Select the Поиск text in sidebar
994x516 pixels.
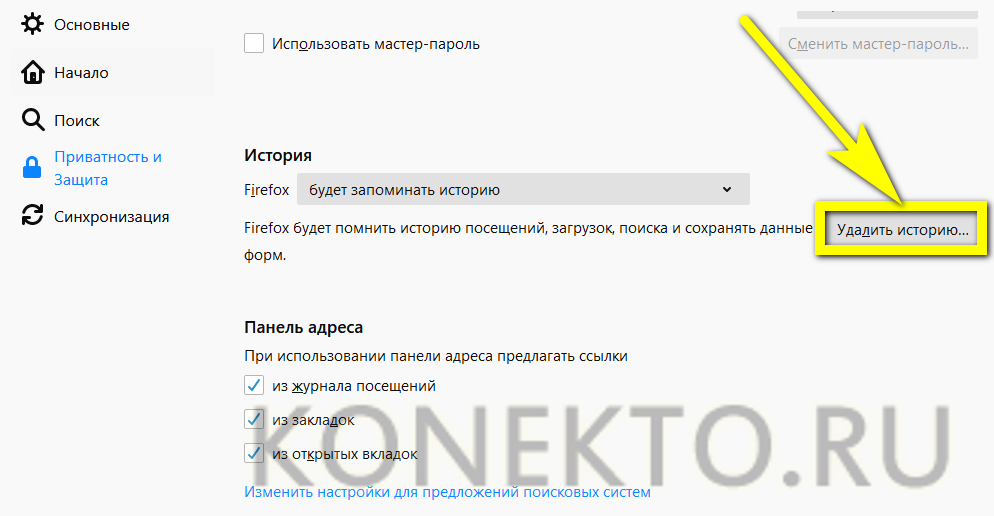[77, 121]
